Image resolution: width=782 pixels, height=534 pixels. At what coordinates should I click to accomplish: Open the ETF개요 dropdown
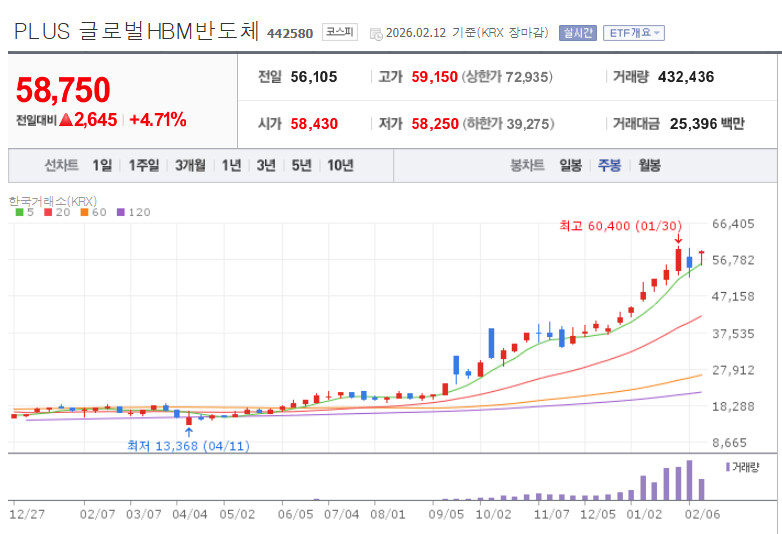point(634,32)
